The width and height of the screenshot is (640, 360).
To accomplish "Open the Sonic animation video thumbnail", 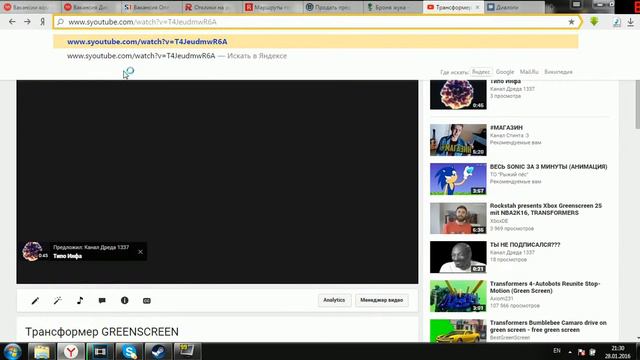I will coord(458,179).
